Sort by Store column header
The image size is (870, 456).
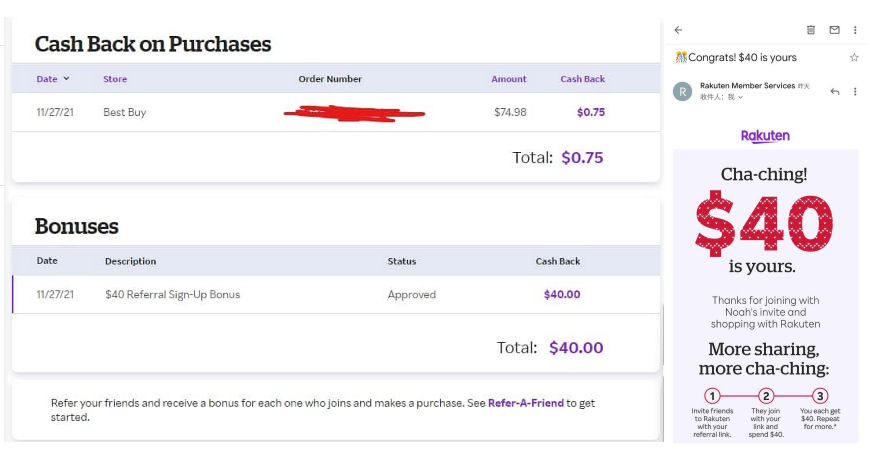pyautogui.click(x=115, y=79)
